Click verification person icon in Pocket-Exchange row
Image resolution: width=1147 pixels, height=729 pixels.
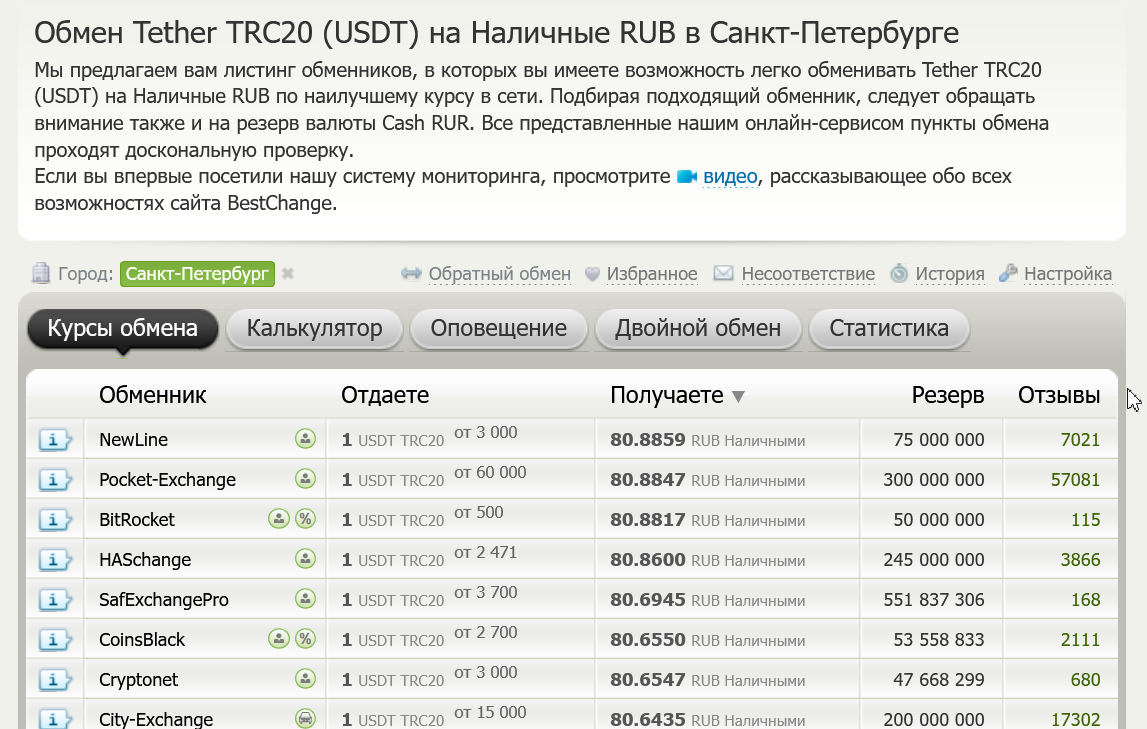click(305, 479)
